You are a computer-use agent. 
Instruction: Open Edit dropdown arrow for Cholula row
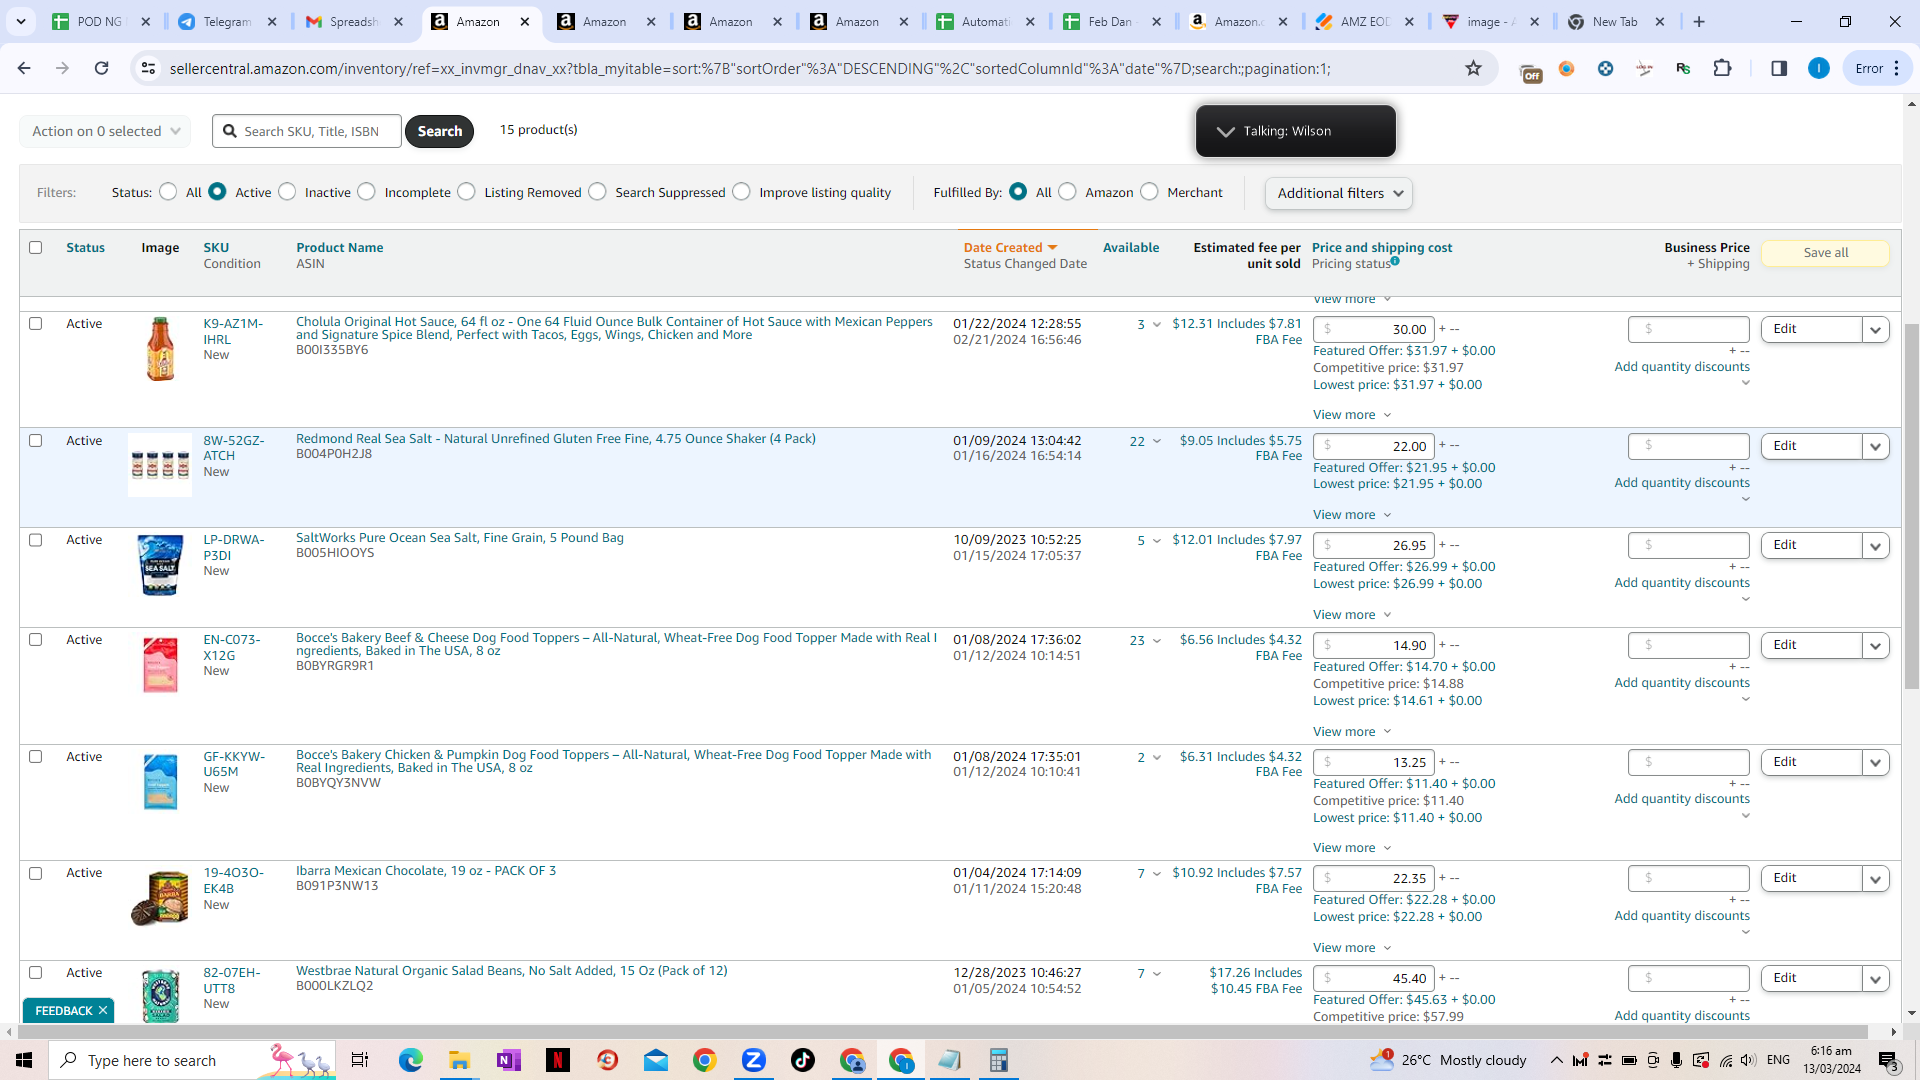pyautogui.click(x=1875, y=330)
